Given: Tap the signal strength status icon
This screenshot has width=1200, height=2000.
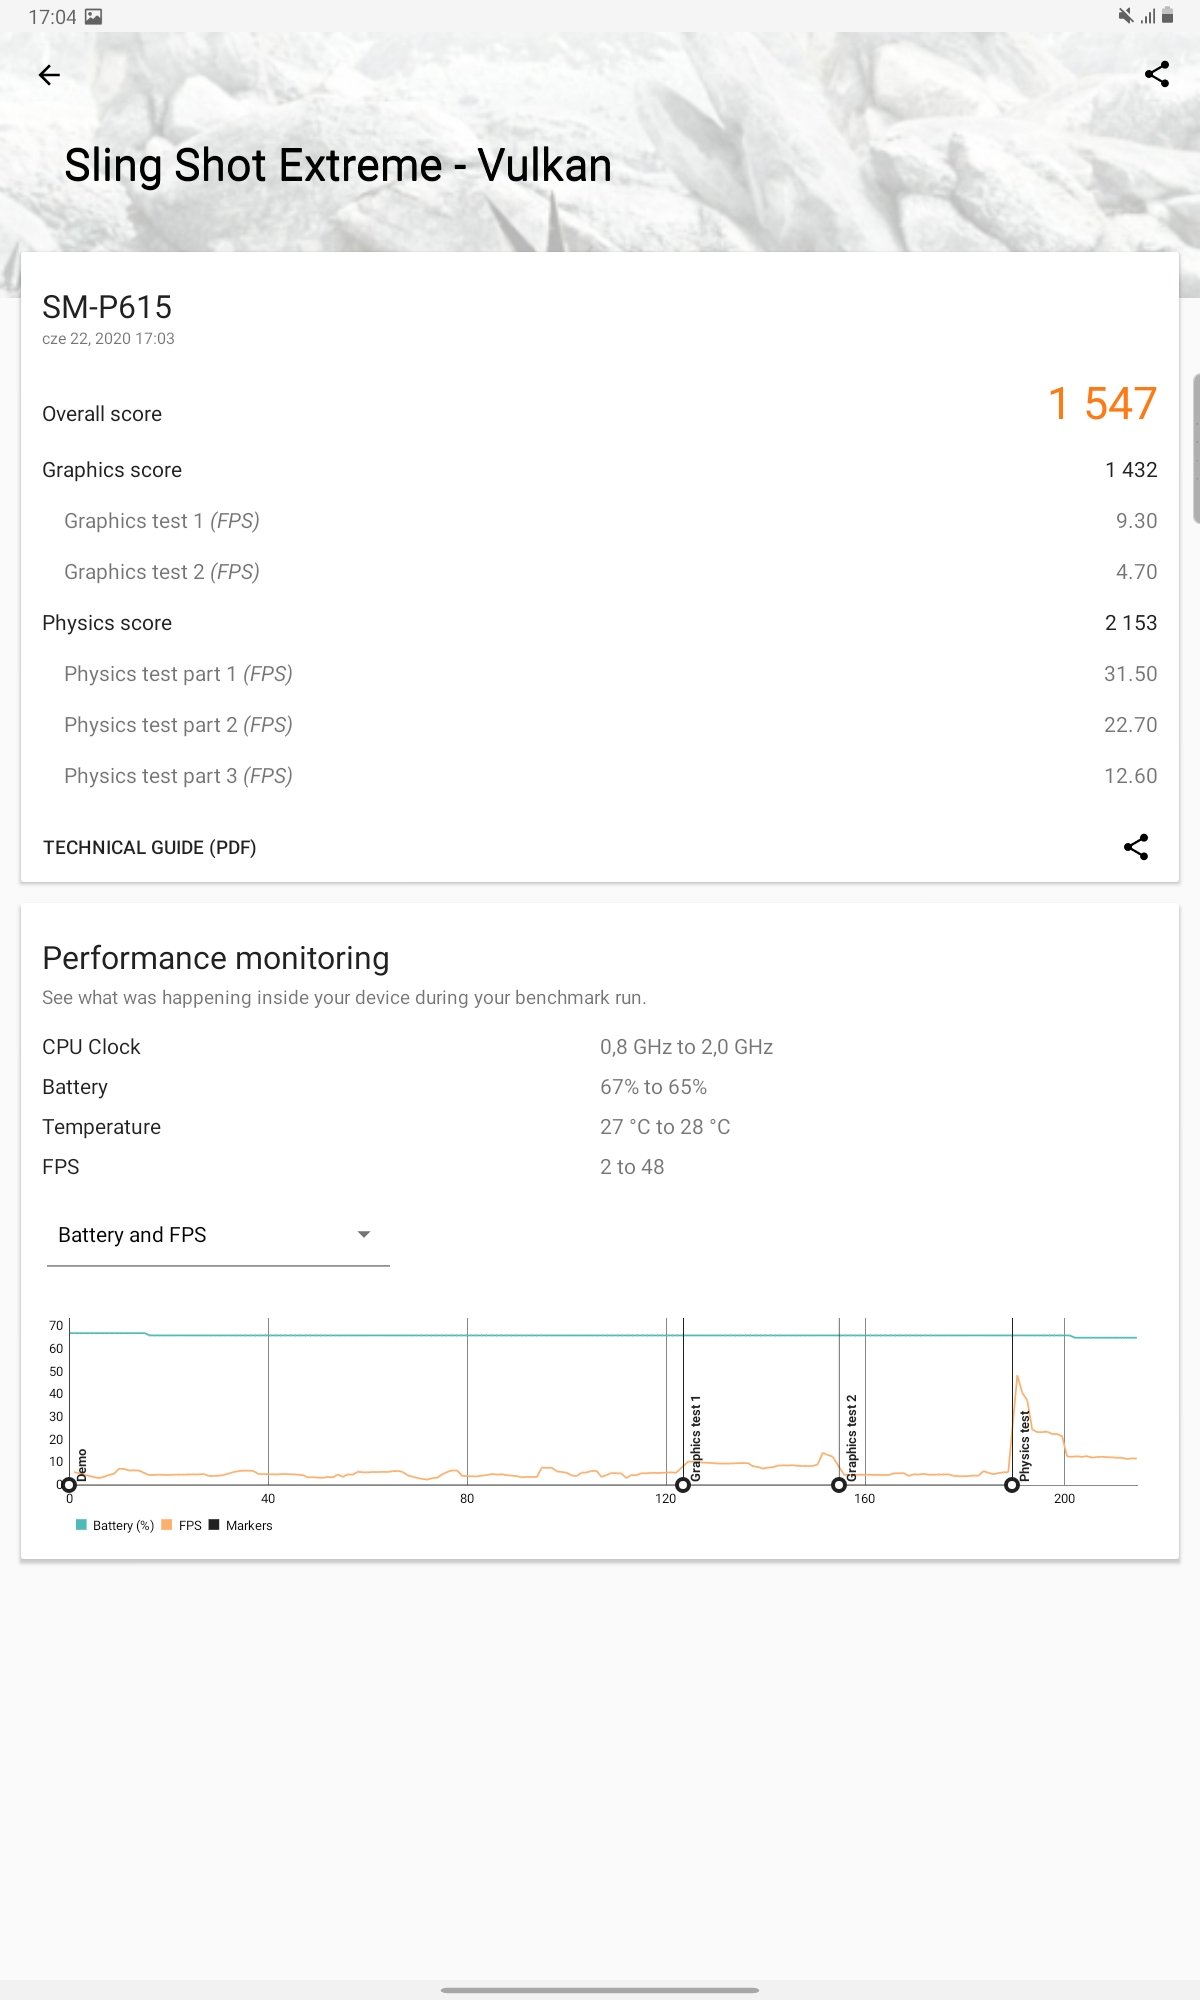Looking at the screenshot, I should click(1148, 16).
